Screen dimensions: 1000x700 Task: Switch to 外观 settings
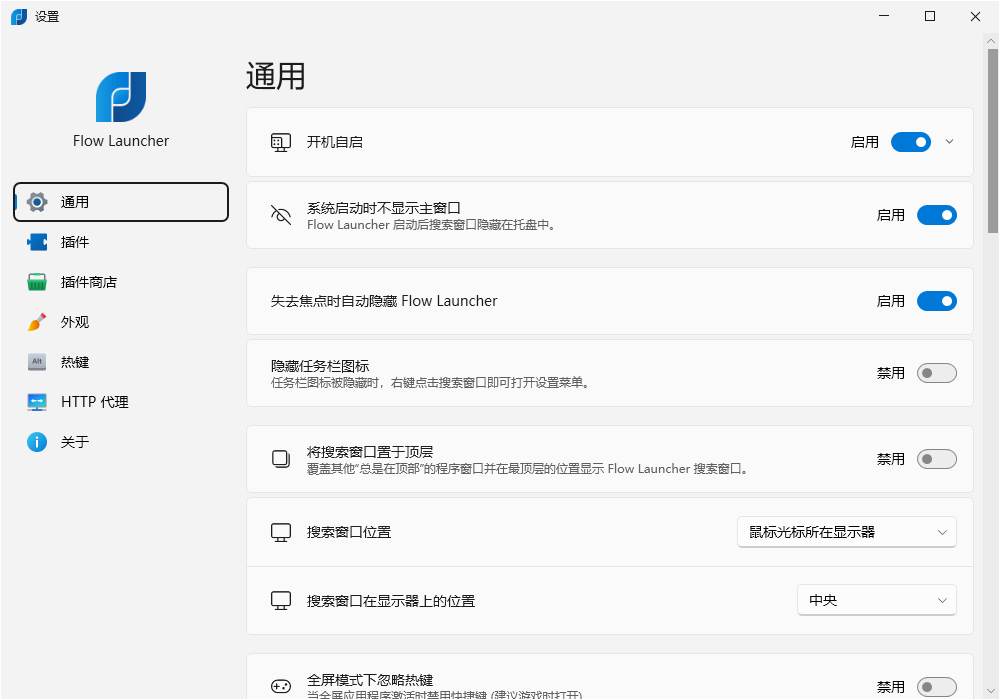click(121, 322)
